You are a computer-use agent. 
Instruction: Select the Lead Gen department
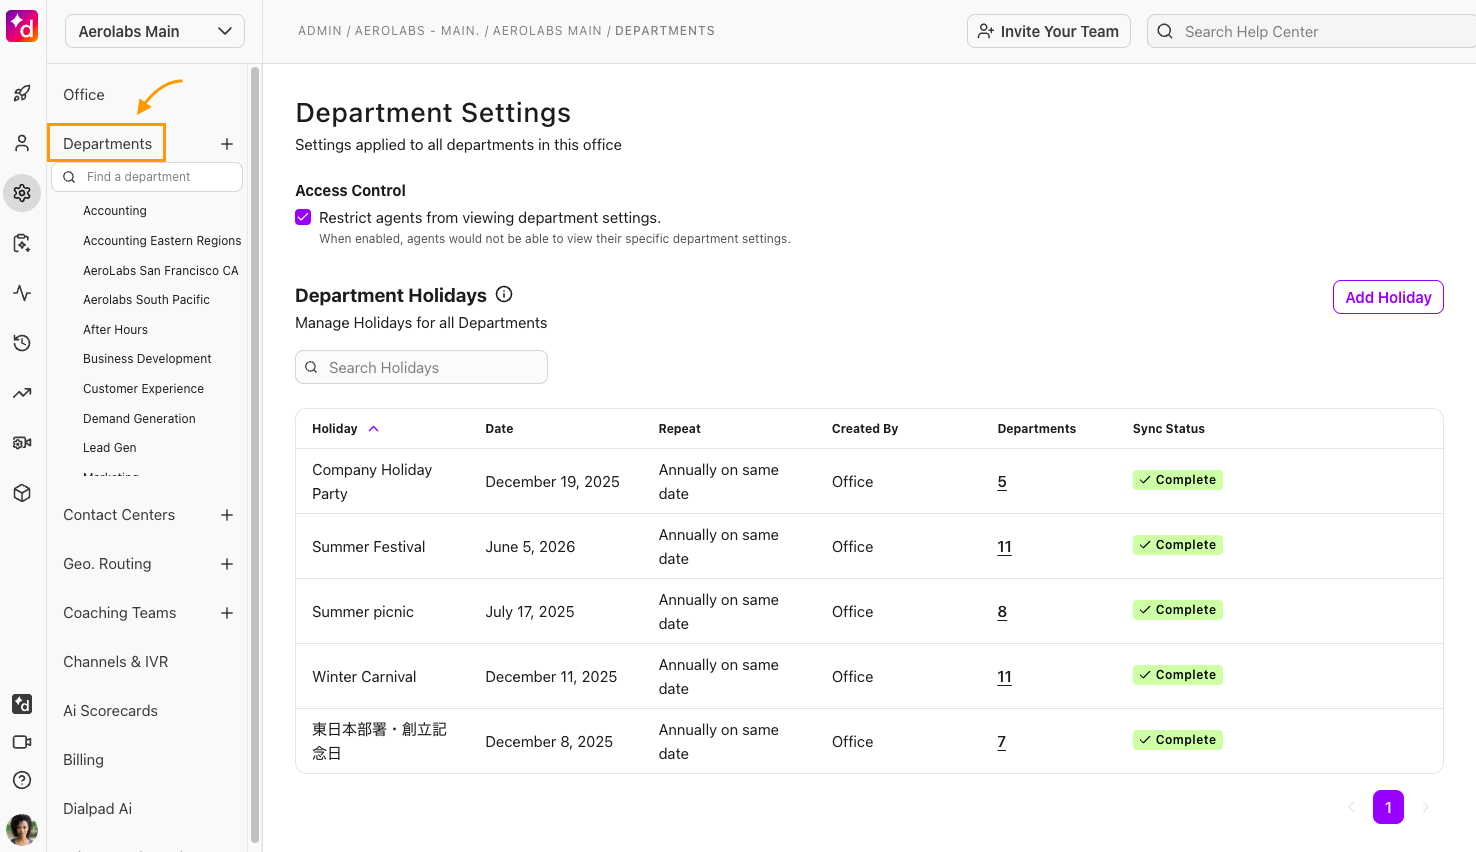click(110, 448)
